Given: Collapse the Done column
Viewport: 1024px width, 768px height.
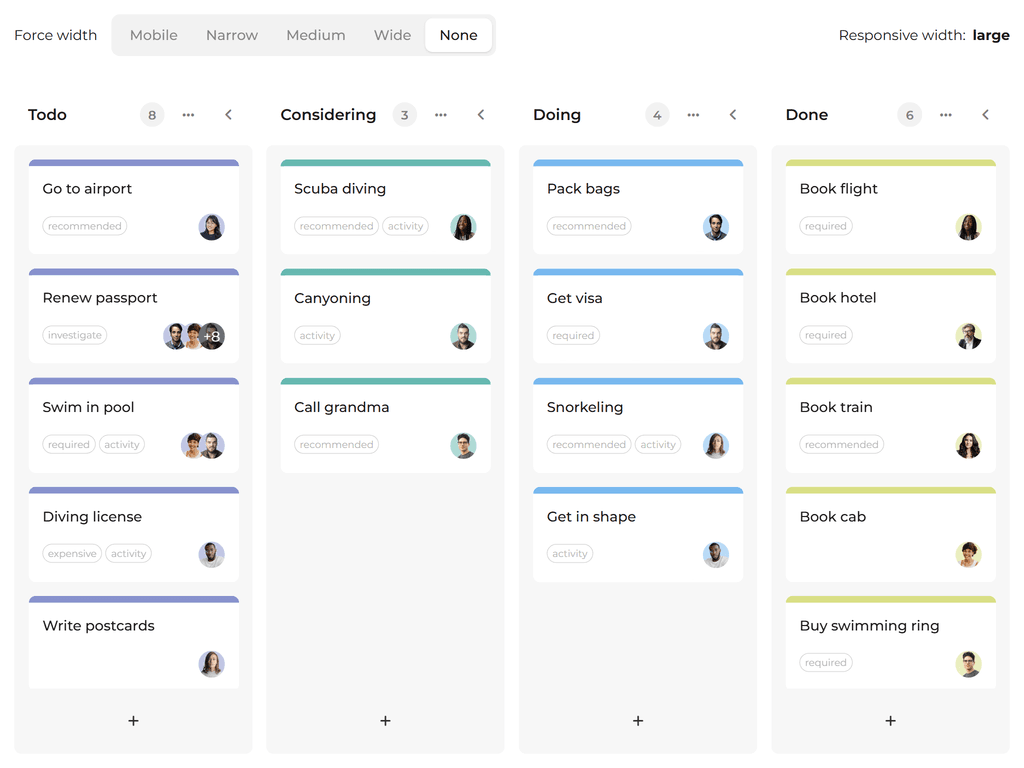Looking at the screenshot, I should coord(985,115).
